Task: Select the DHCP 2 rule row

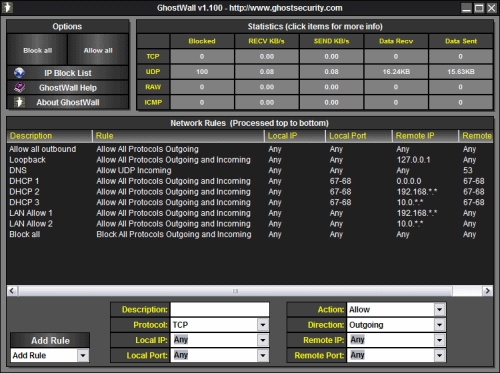Action: tap(250, 192)
